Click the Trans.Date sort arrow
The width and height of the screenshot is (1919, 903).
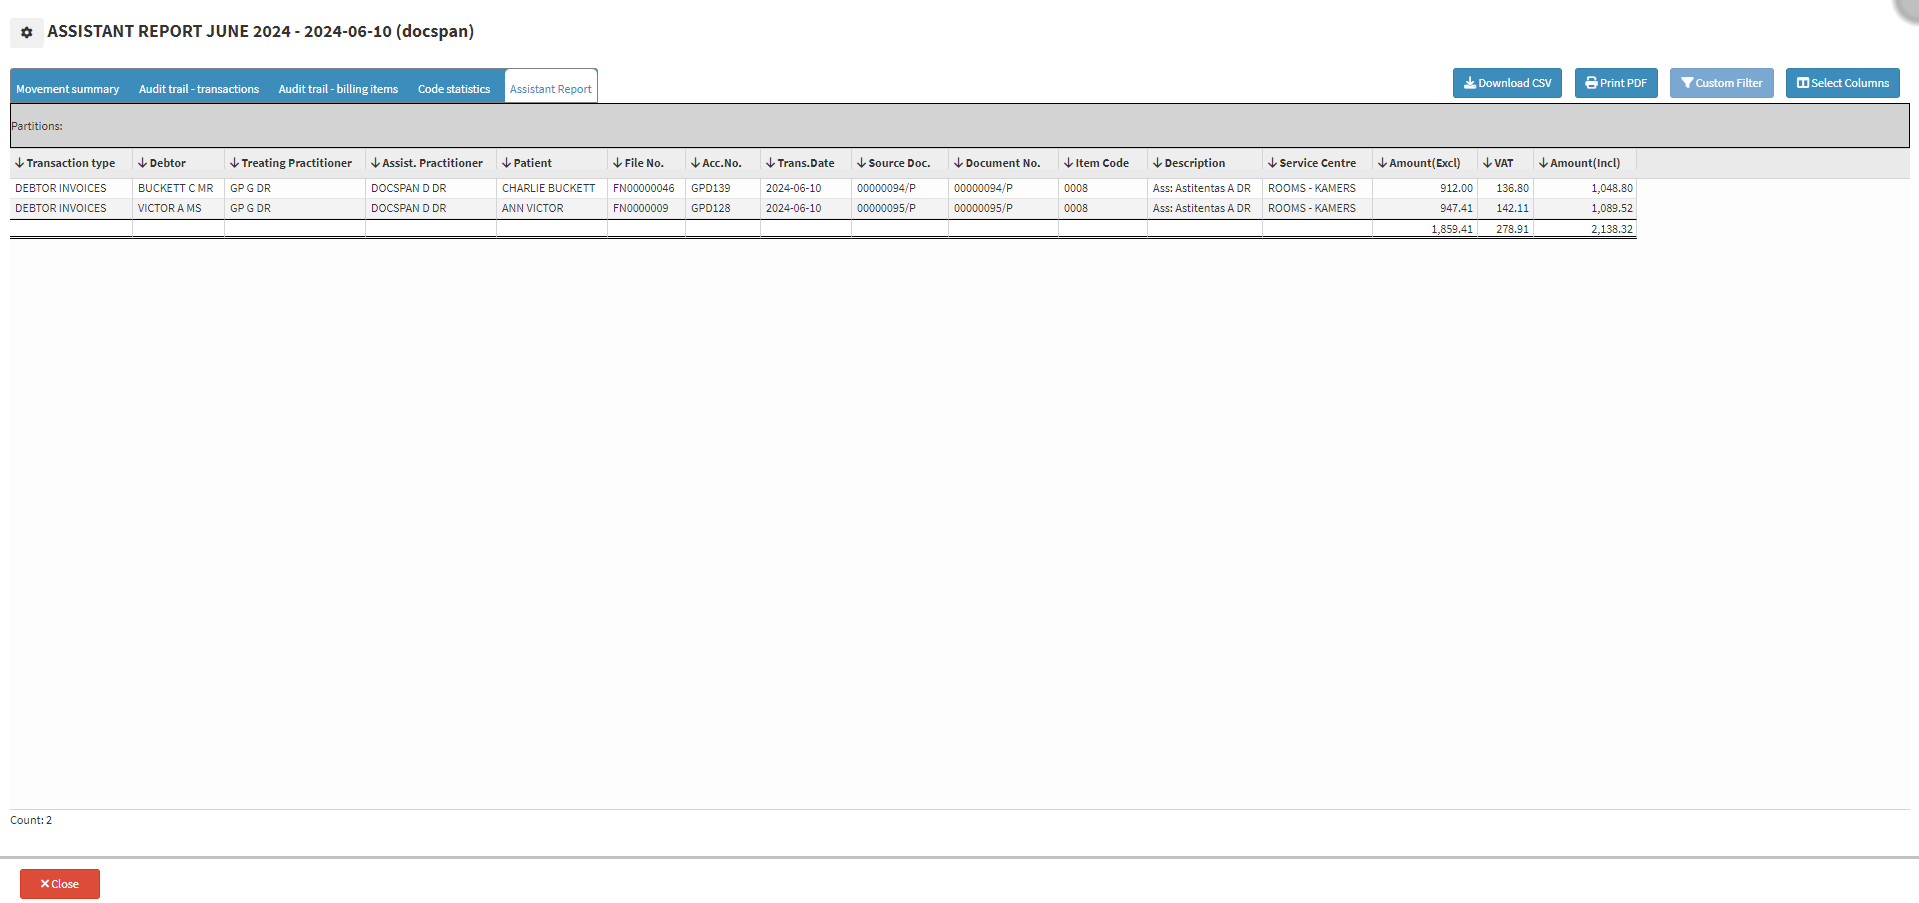point(770,163)
